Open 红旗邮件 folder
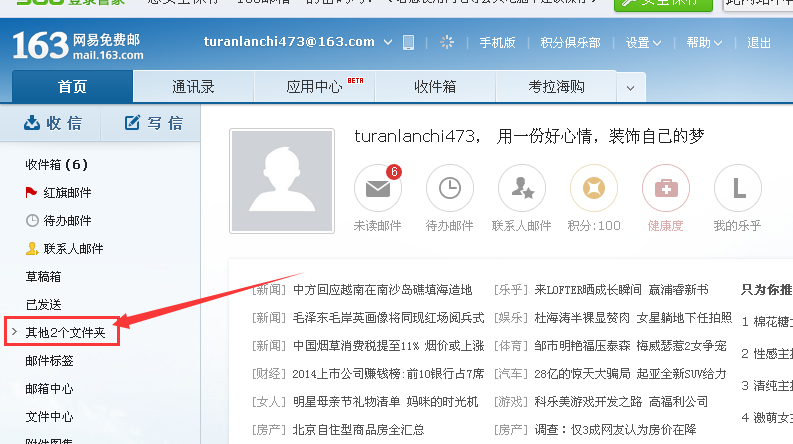This screenshot has width=793, height=444. (x=67, y=193)
